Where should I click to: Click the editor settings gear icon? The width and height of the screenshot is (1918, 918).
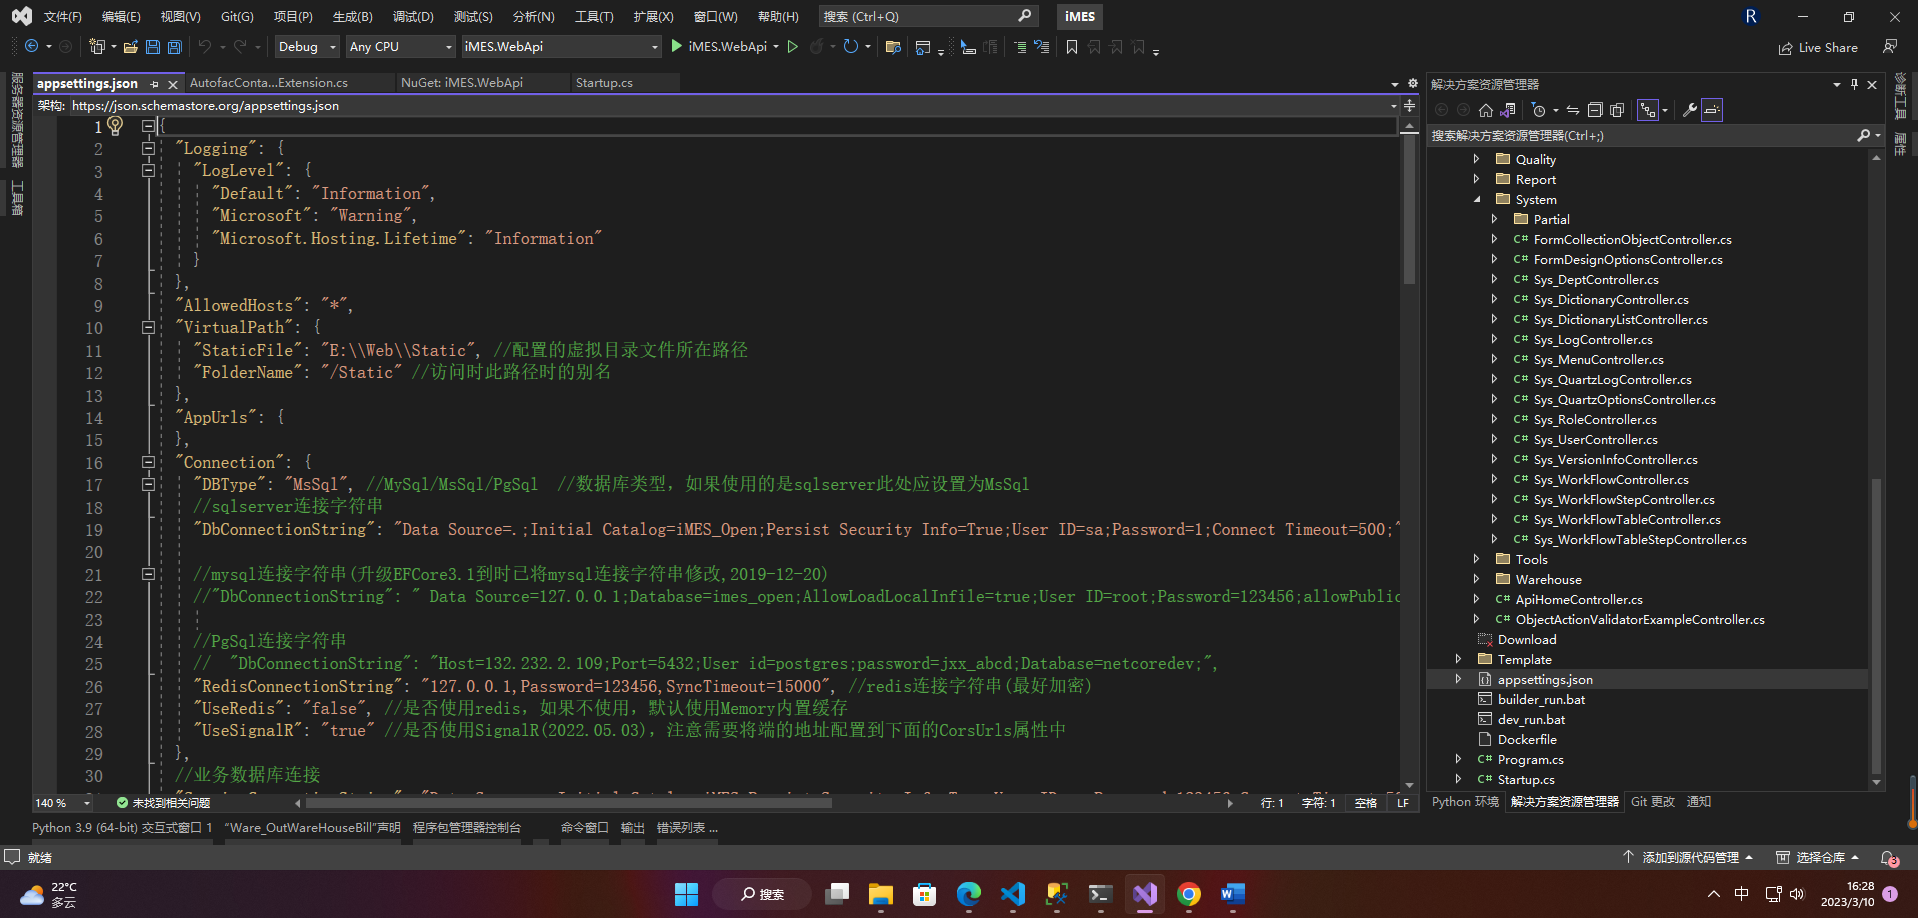pos(1413,83)
